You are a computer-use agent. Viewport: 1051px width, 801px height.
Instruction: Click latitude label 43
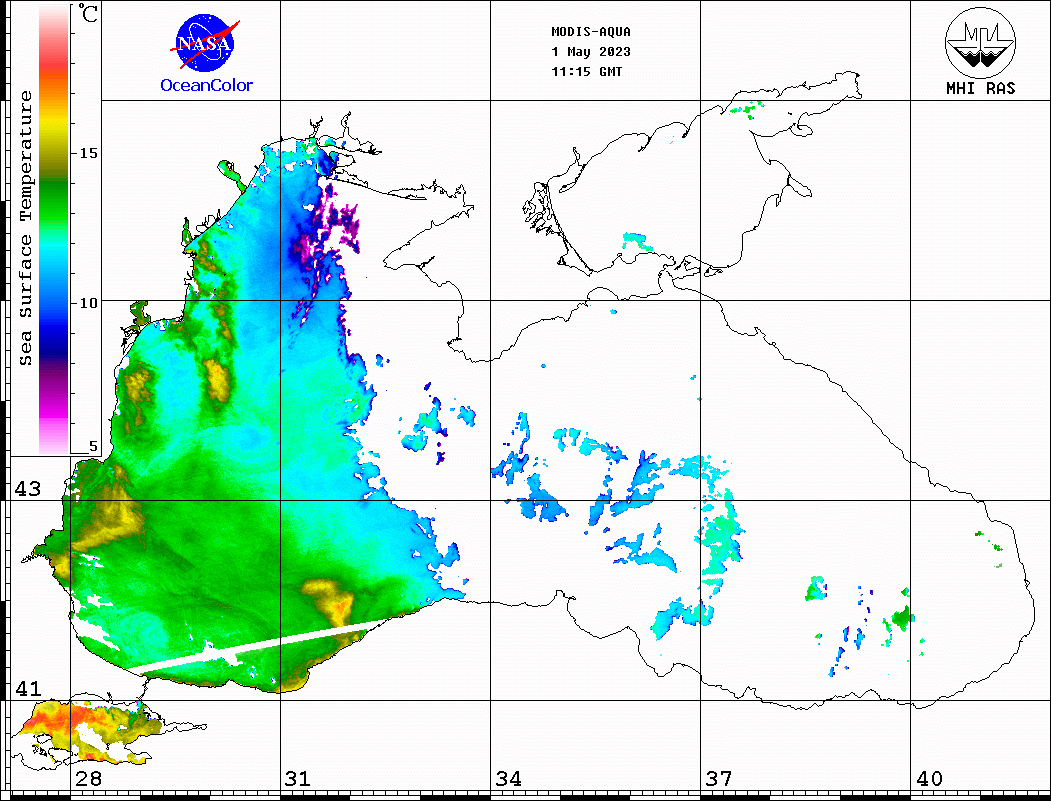coord(28,489)
